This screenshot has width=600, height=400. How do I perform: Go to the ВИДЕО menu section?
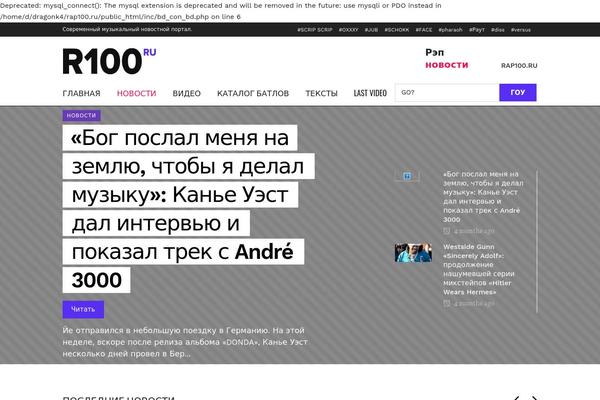(x=187, y=93)
